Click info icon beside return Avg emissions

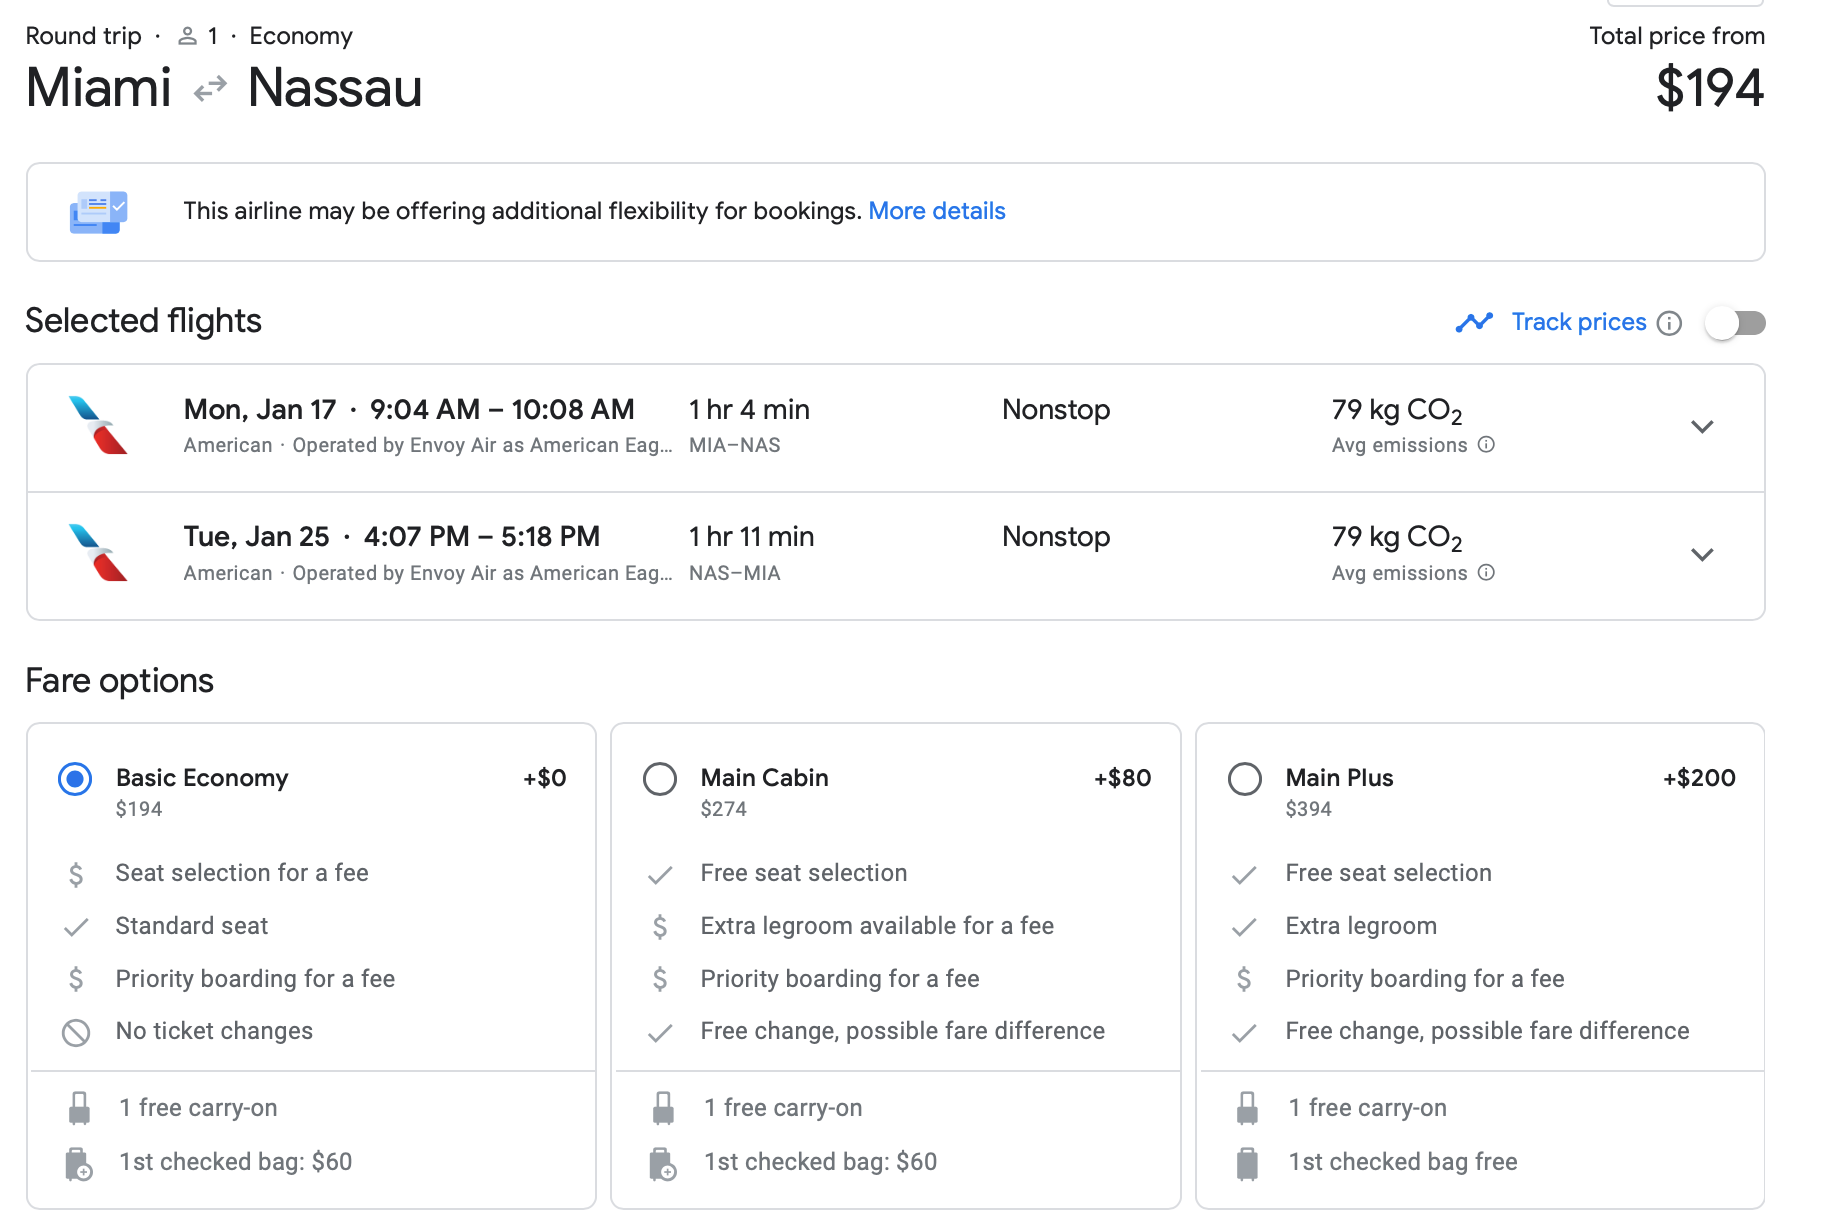(1486, 573)
